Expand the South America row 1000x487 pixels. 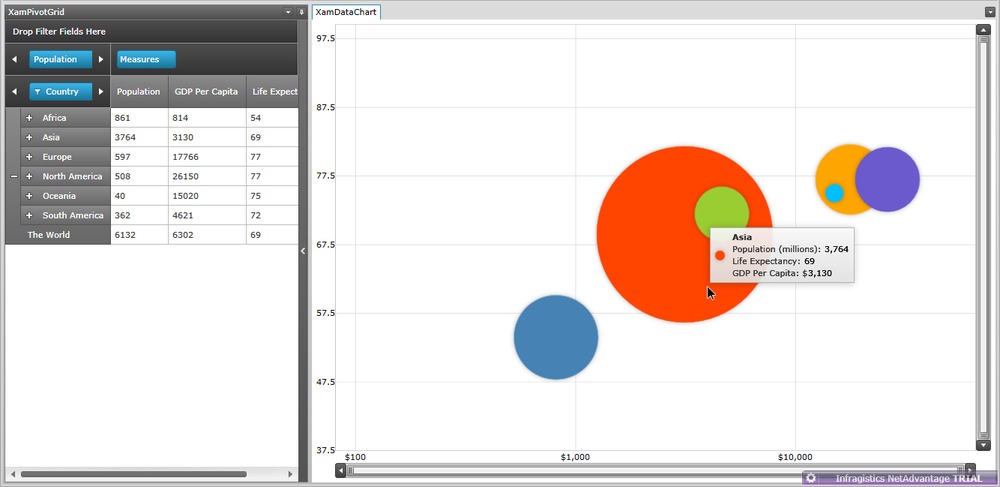[x=29, y=215]
